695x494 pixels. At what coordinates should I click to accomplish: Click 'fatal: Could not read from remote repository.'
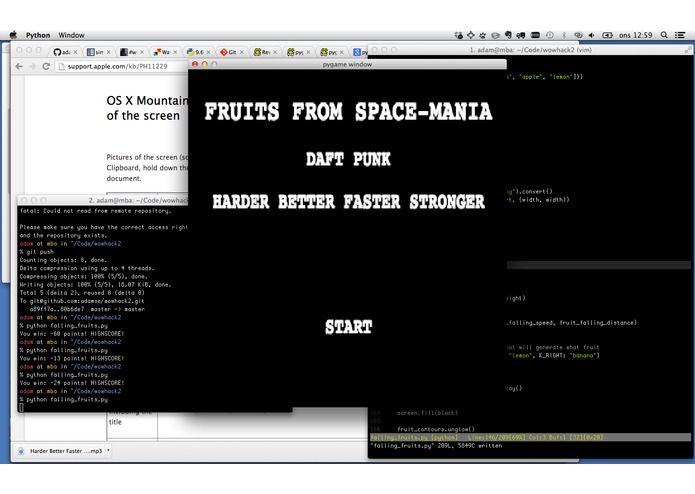95,211
